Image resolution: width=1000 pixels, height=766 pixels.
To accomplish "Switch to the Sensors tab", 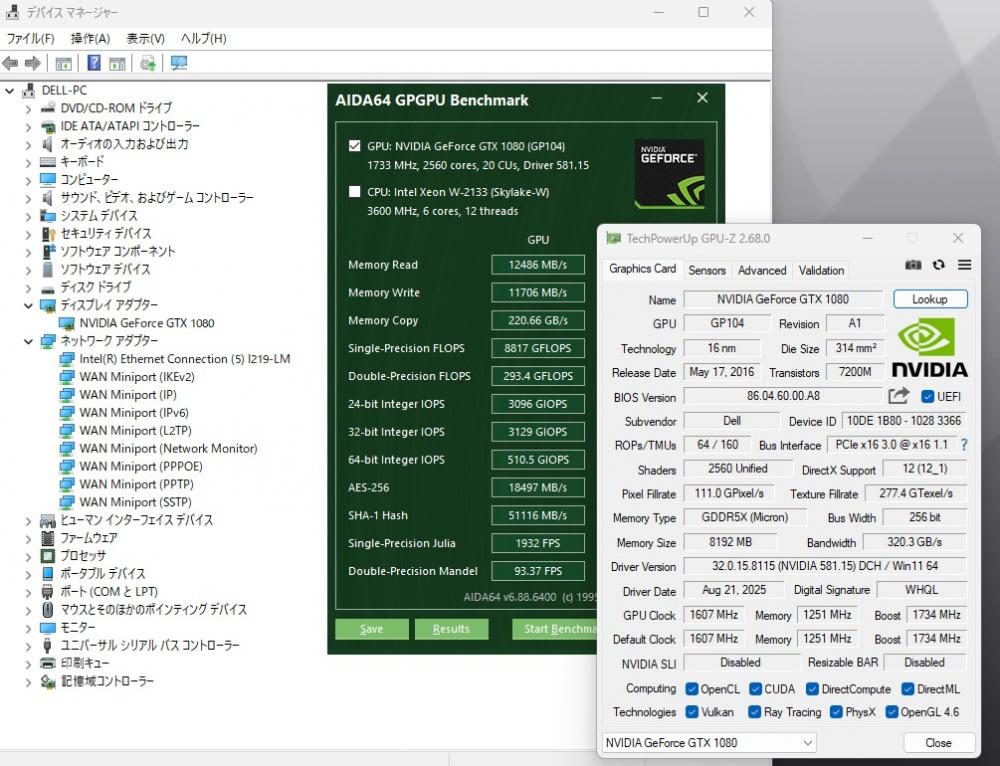I will (x=706, y=270).
